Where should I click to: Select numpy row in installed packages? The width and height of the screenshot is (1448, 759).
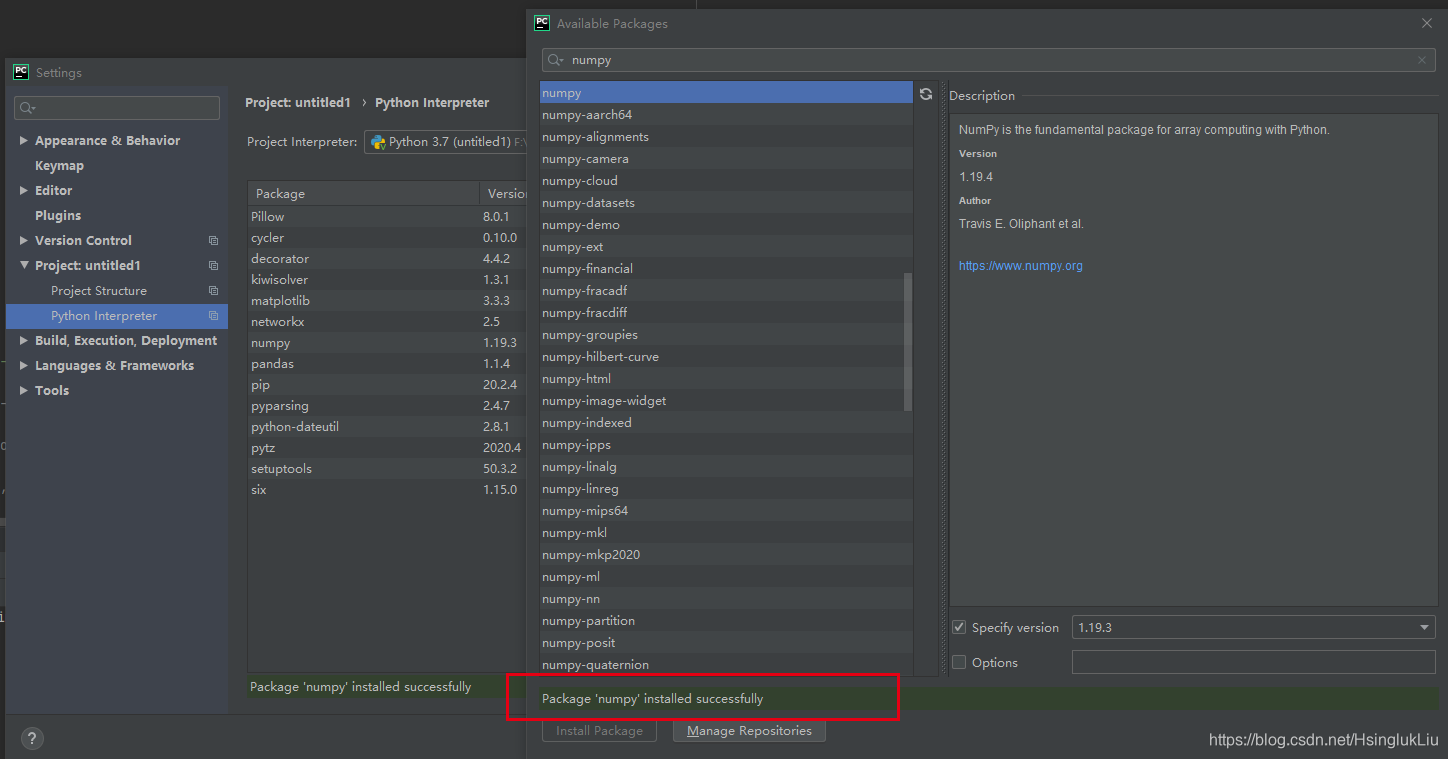click(x=387, y=343)
